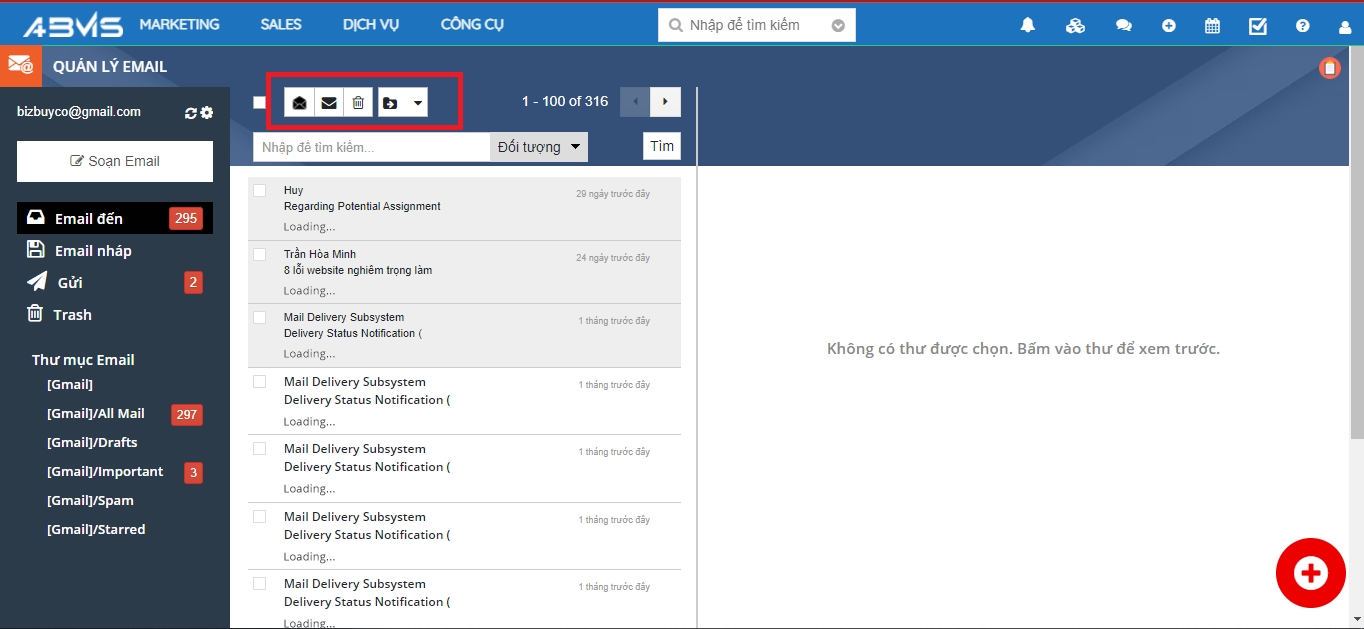Click the mark-as-read open envelope icon
Screen dimensions: 1364x629
click(x=299, y=103)
